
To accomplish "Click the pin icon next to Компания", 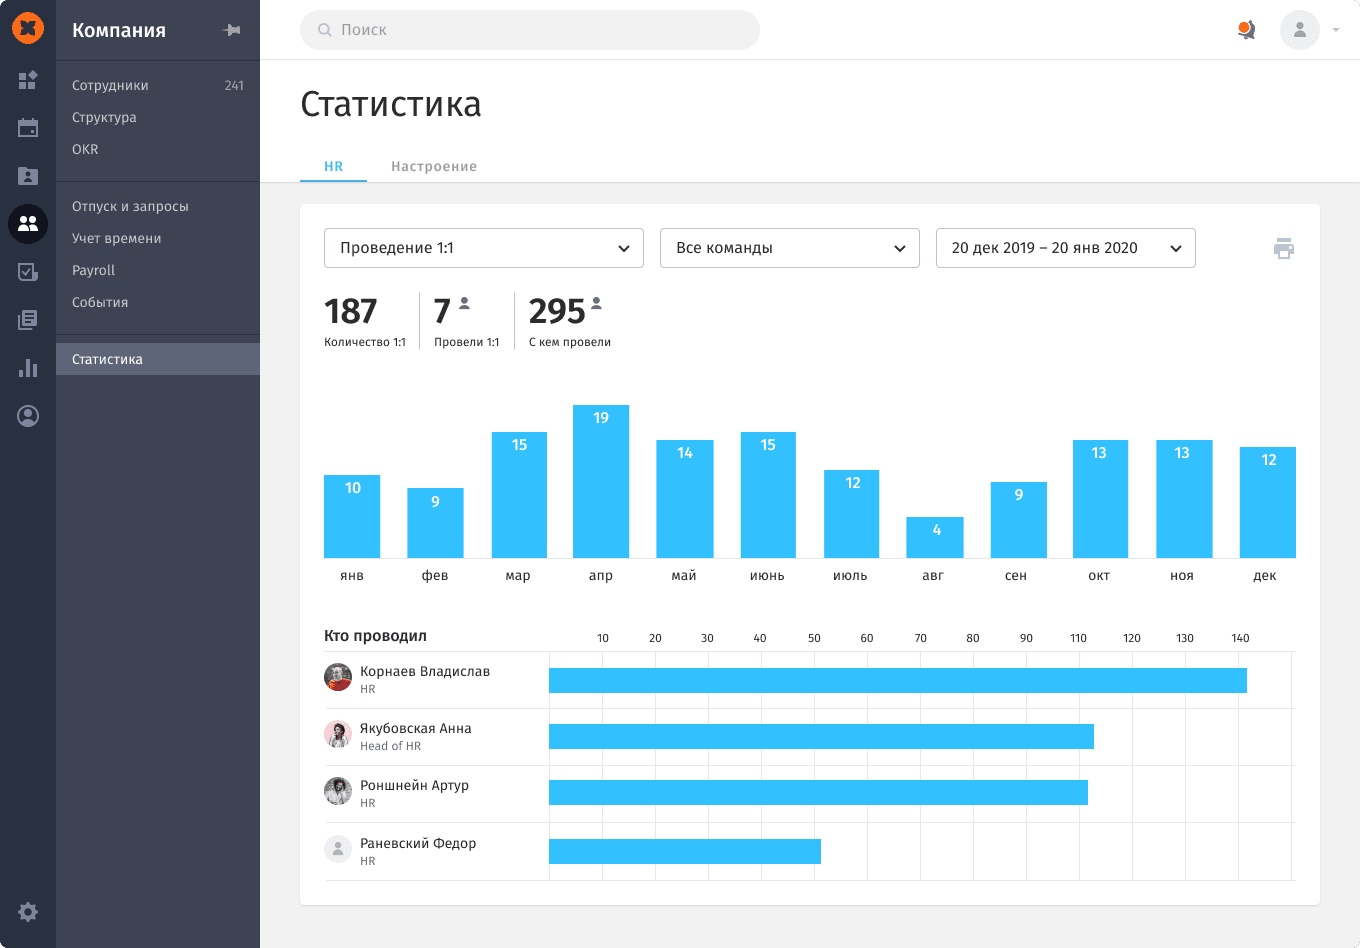I will pos(232,30).
